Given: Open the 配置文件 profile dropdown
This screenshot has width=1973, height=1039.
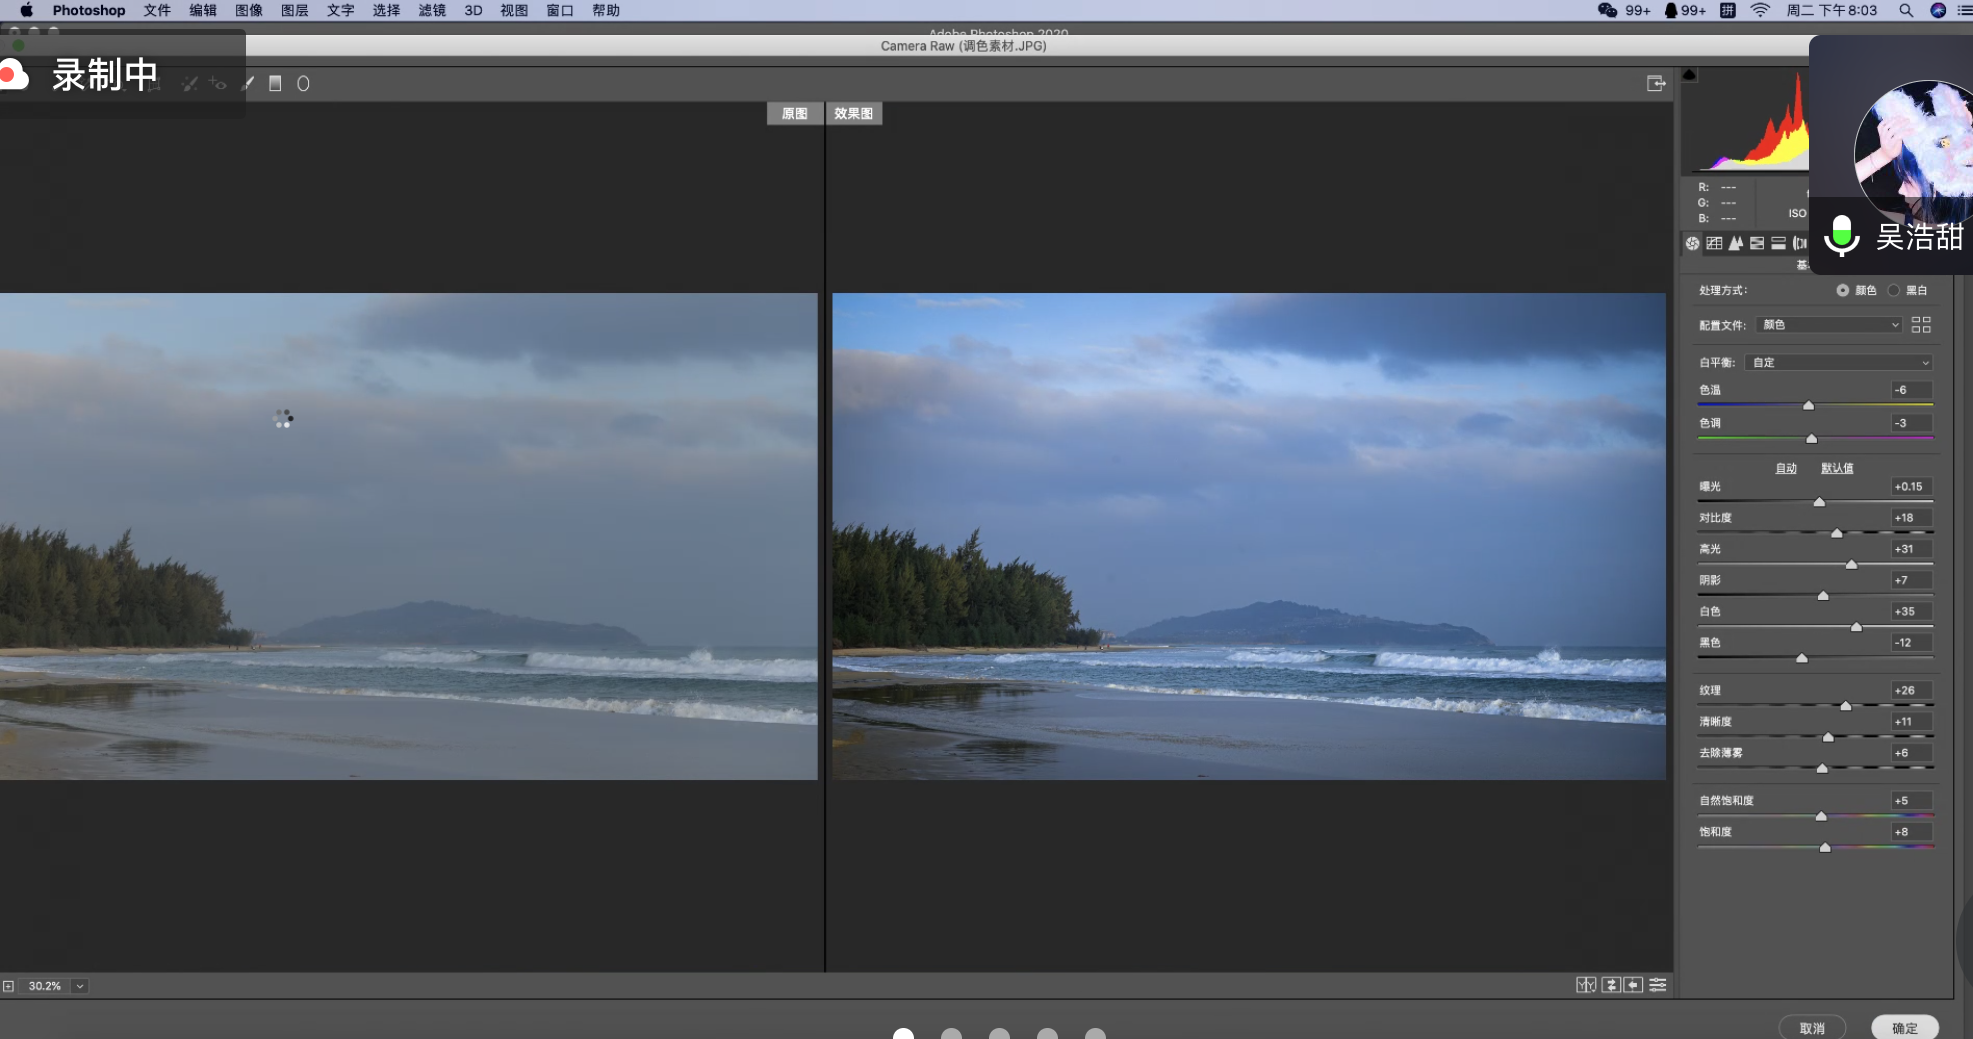Looking at the screenshot, I should [x=1828, y=325].
